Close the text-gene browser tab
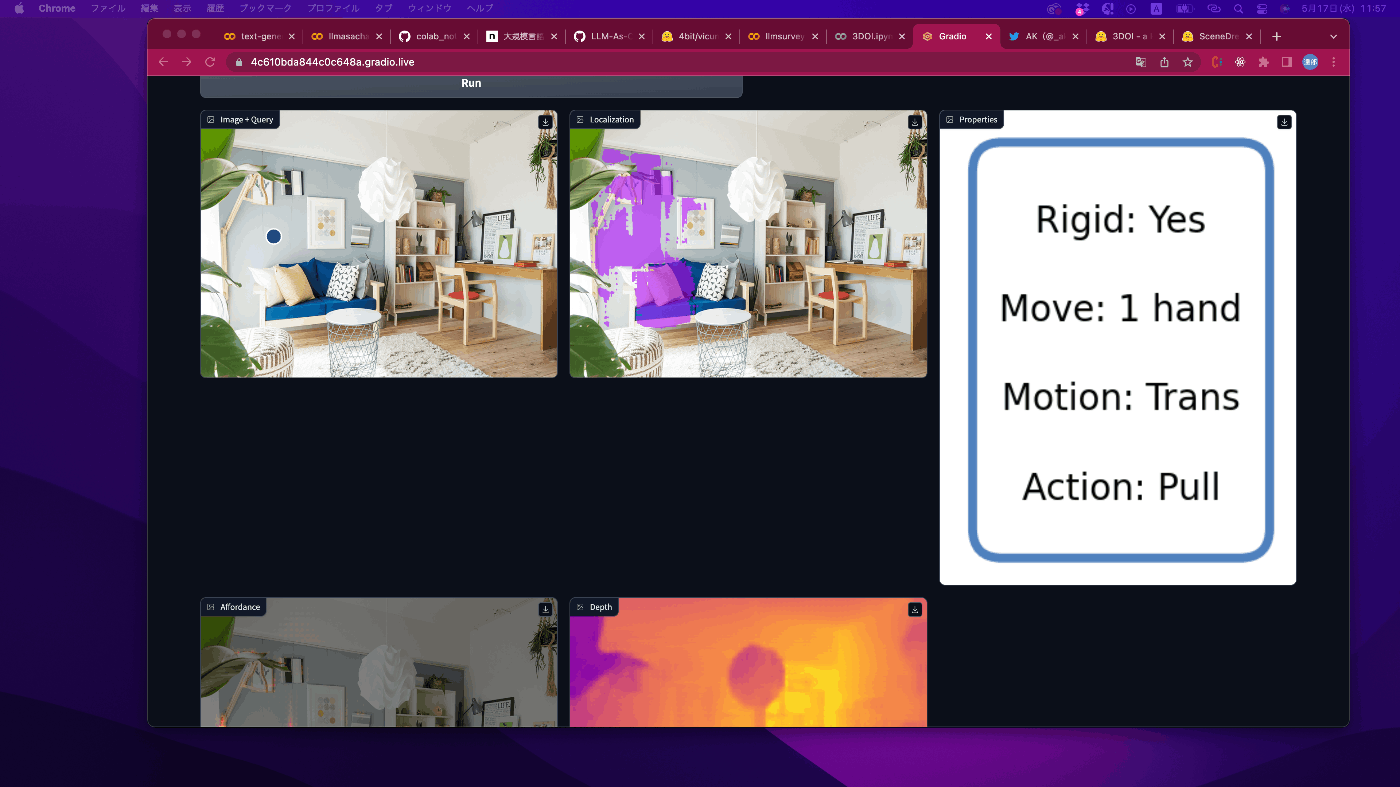 click(x=291, y=36)
